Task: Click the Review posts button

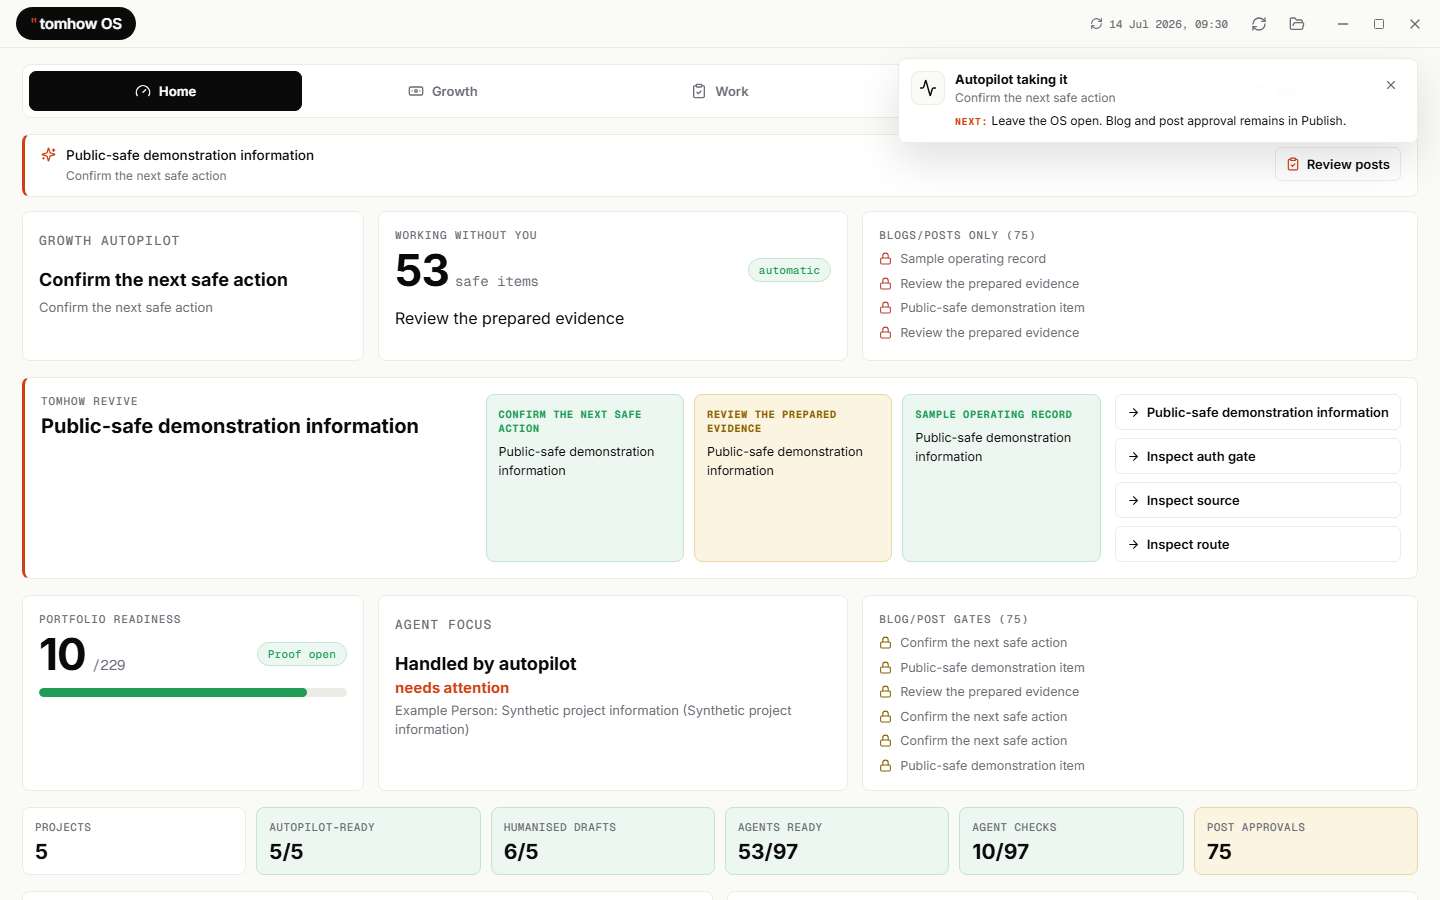Action: [x=1338, y=164]
